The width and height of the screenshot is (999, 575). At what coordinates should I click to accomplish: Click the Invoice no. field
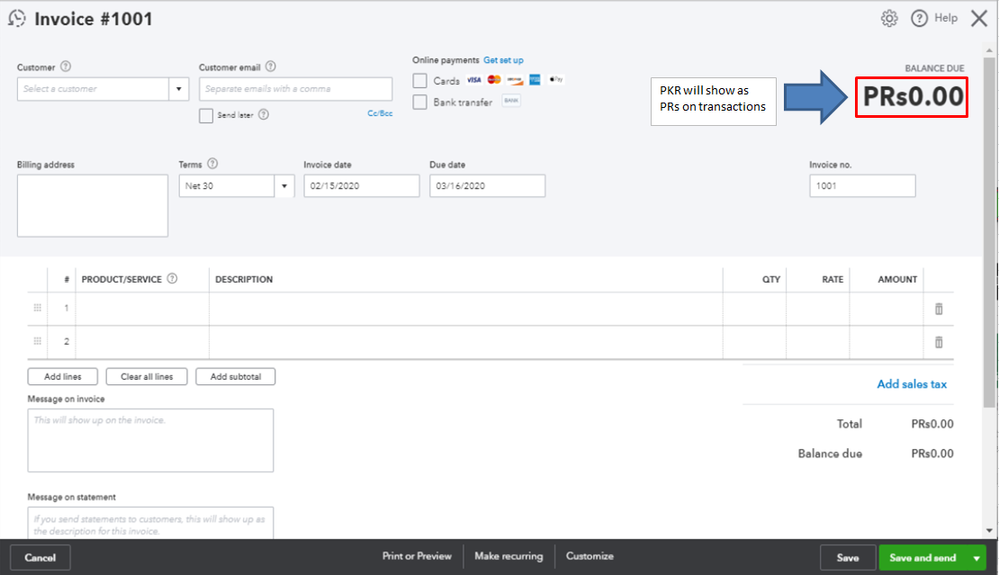coord(862,186)
